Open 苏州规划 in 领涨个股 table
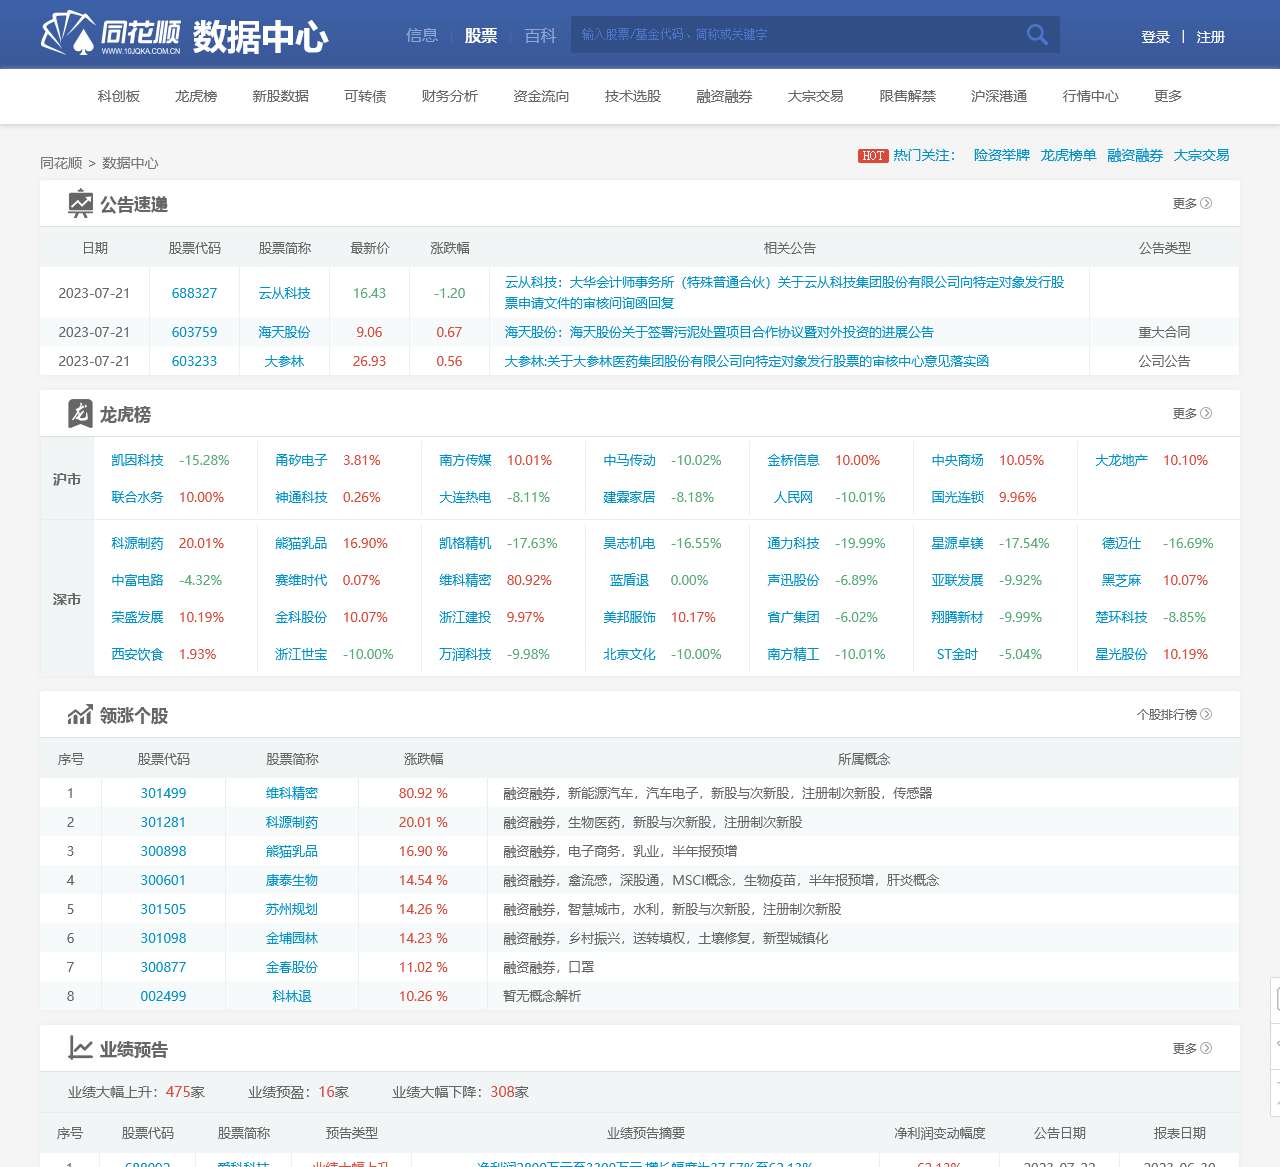Screen dimensions: 1280x1167 (292, 909)
